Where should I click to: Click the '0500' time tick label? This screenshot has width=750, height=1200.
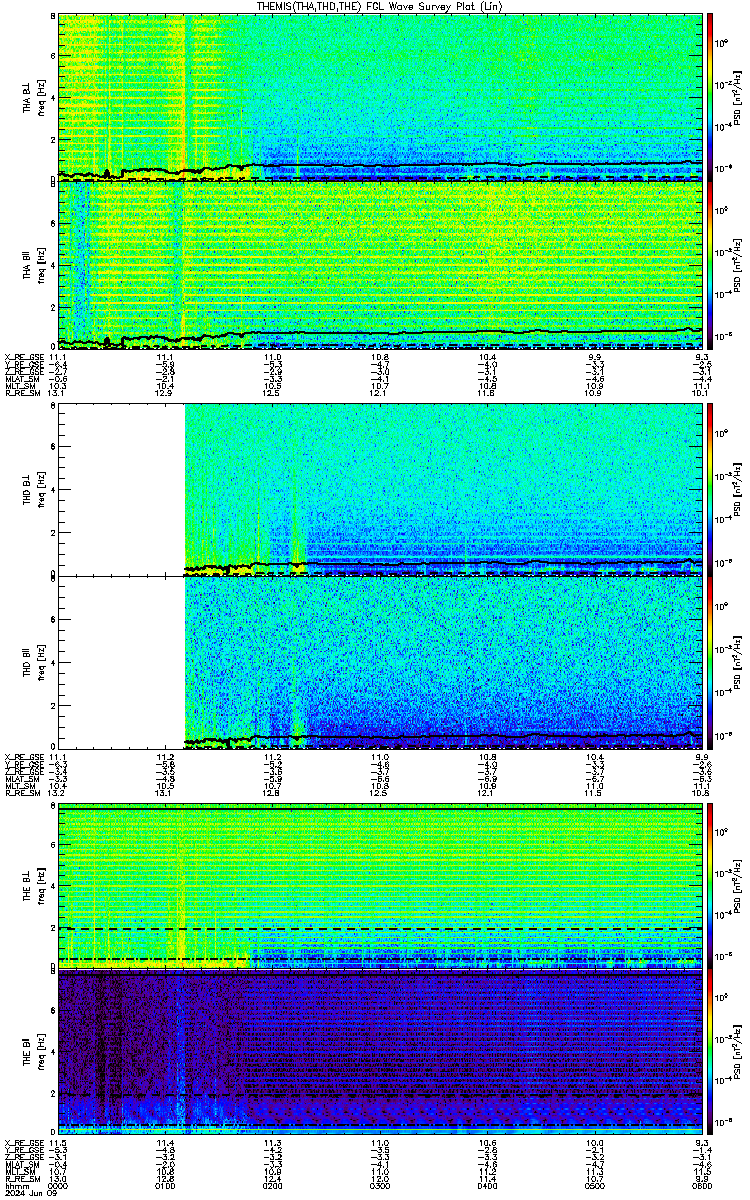click(595, 1185)
